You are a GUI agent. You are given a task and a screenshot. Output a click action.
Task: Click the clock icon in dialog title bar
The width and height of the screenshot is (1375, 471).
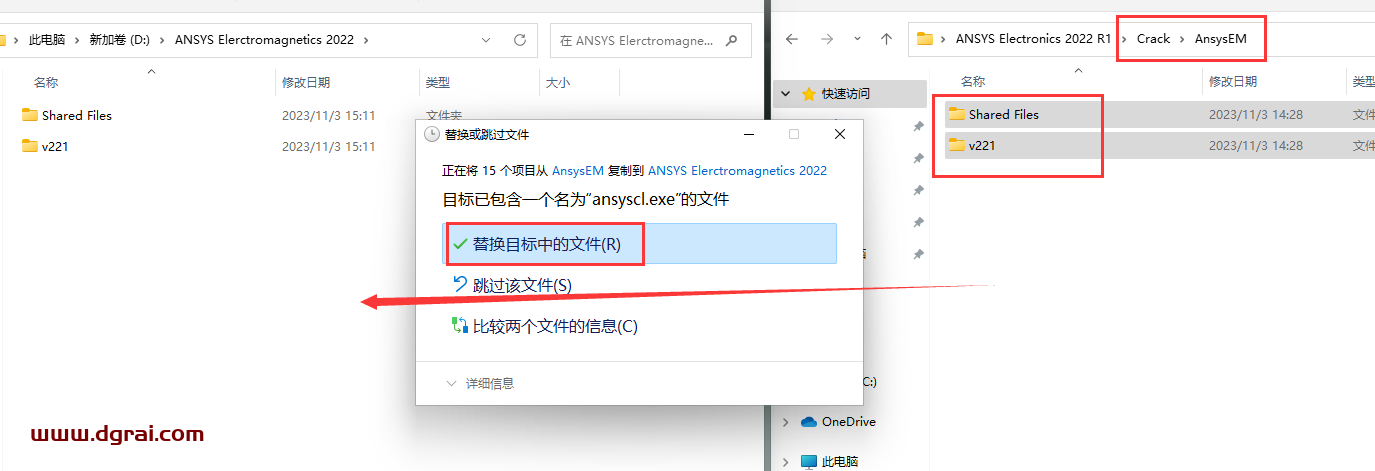[x=431, y=134]
